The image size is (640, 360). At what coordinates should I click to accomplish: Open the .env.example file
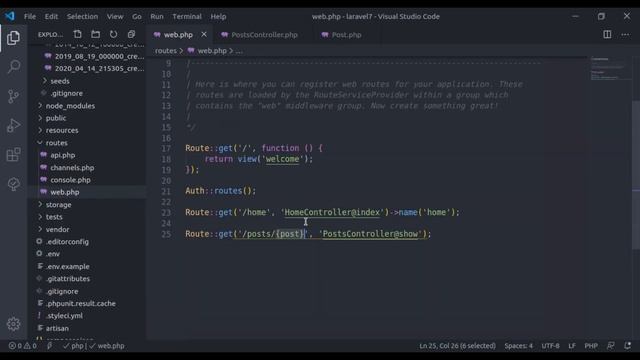pyautogui.click(x=68, y=267)
